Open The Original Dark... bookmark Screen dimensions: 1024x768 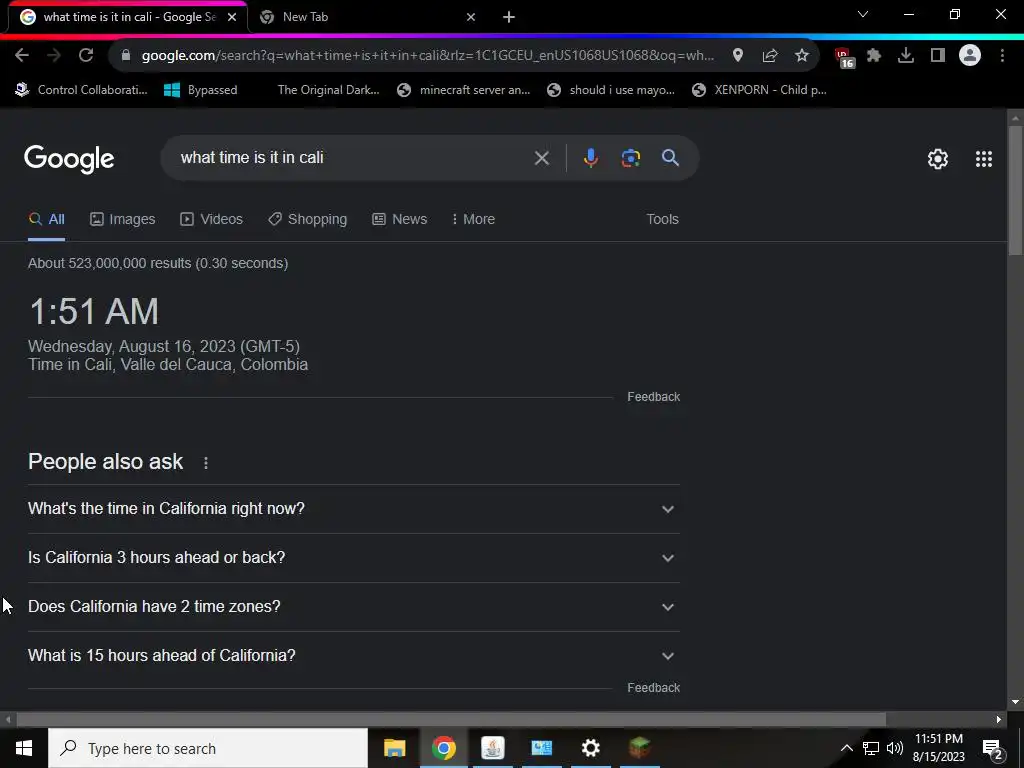(328, 90)
